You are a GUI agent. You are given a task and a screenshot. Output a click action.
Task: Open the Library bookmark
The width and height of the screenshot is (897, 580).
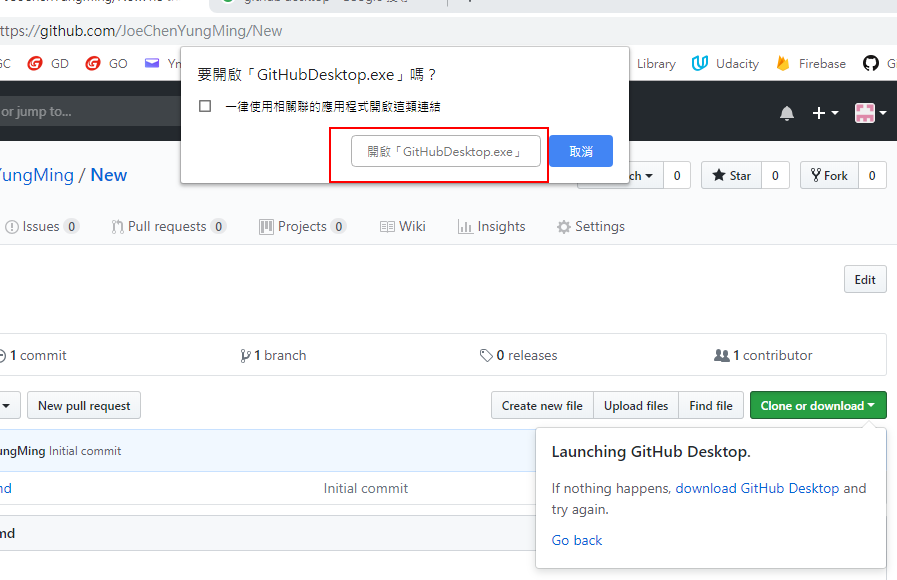(x=656, y=63)
